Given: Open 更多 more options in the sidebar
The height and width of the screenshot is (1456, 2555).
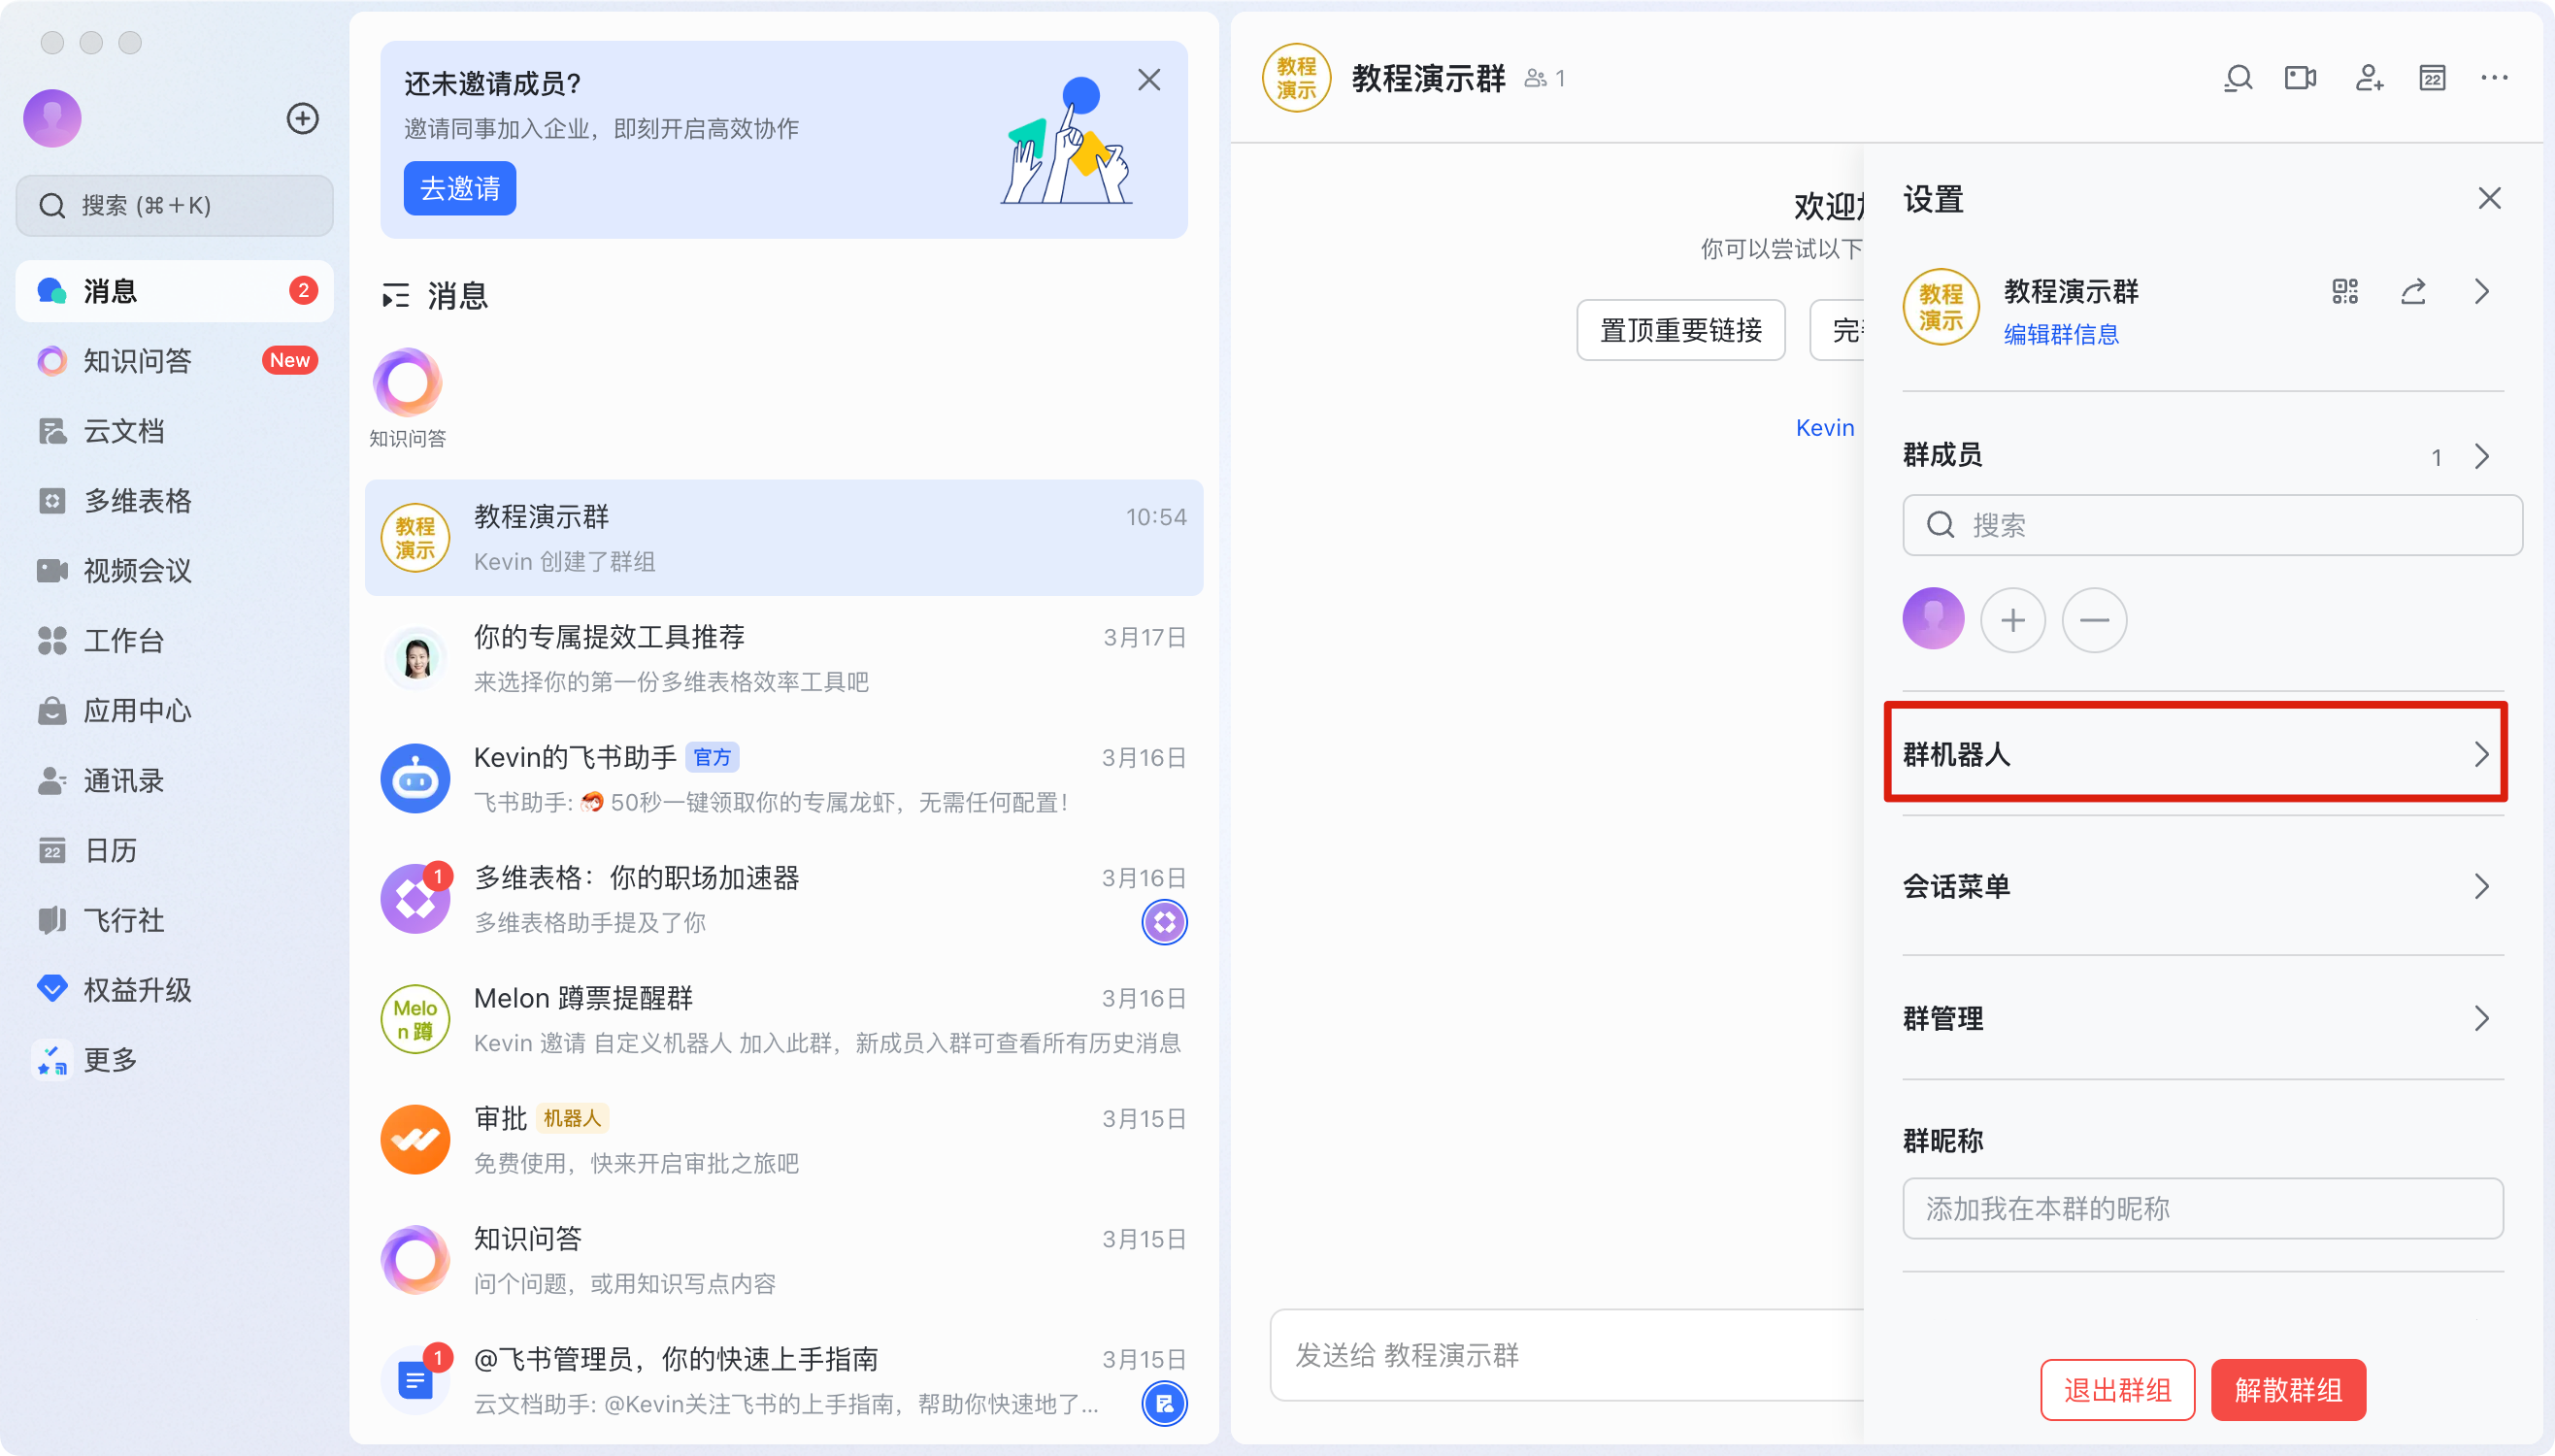Looking at the screenshot, I should 174,1060.
